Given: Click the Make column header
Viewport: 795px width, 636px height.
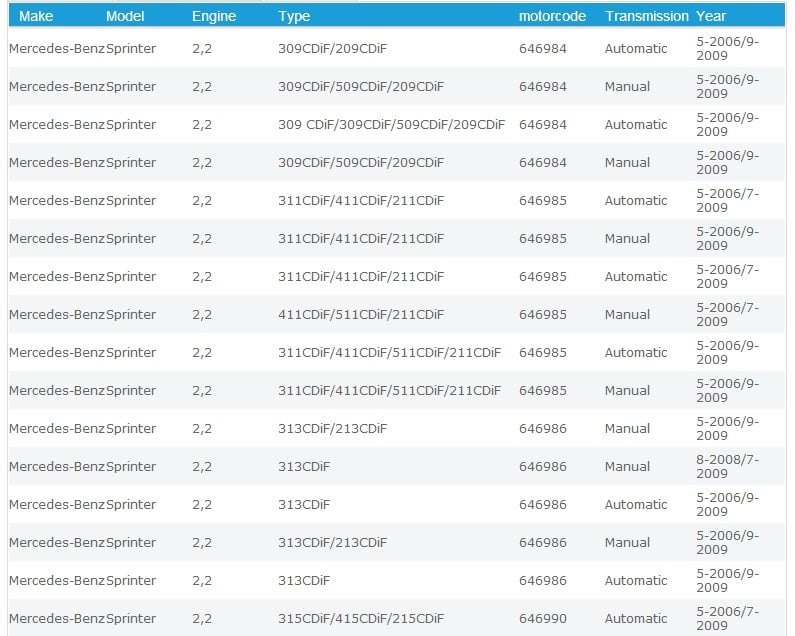Looking at the screenshot, I should [36, 16].
